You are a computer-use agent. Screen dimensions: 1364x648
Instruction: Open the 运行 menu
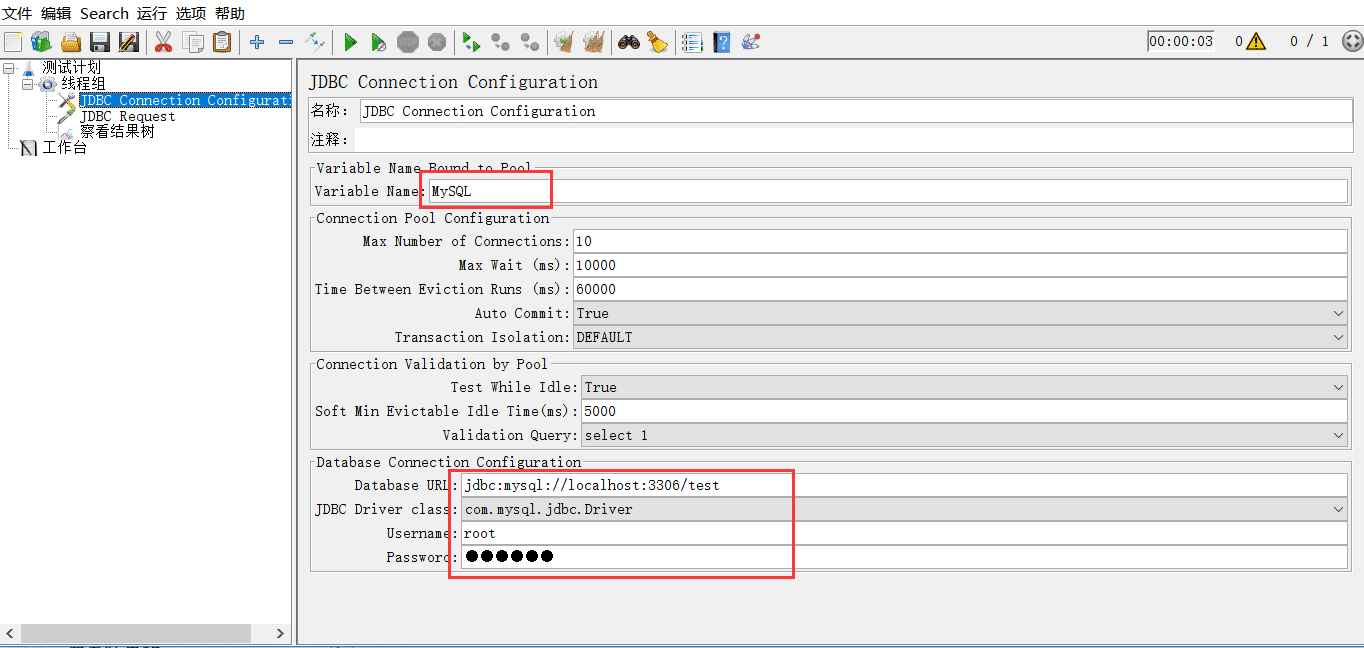click(152, 13)
